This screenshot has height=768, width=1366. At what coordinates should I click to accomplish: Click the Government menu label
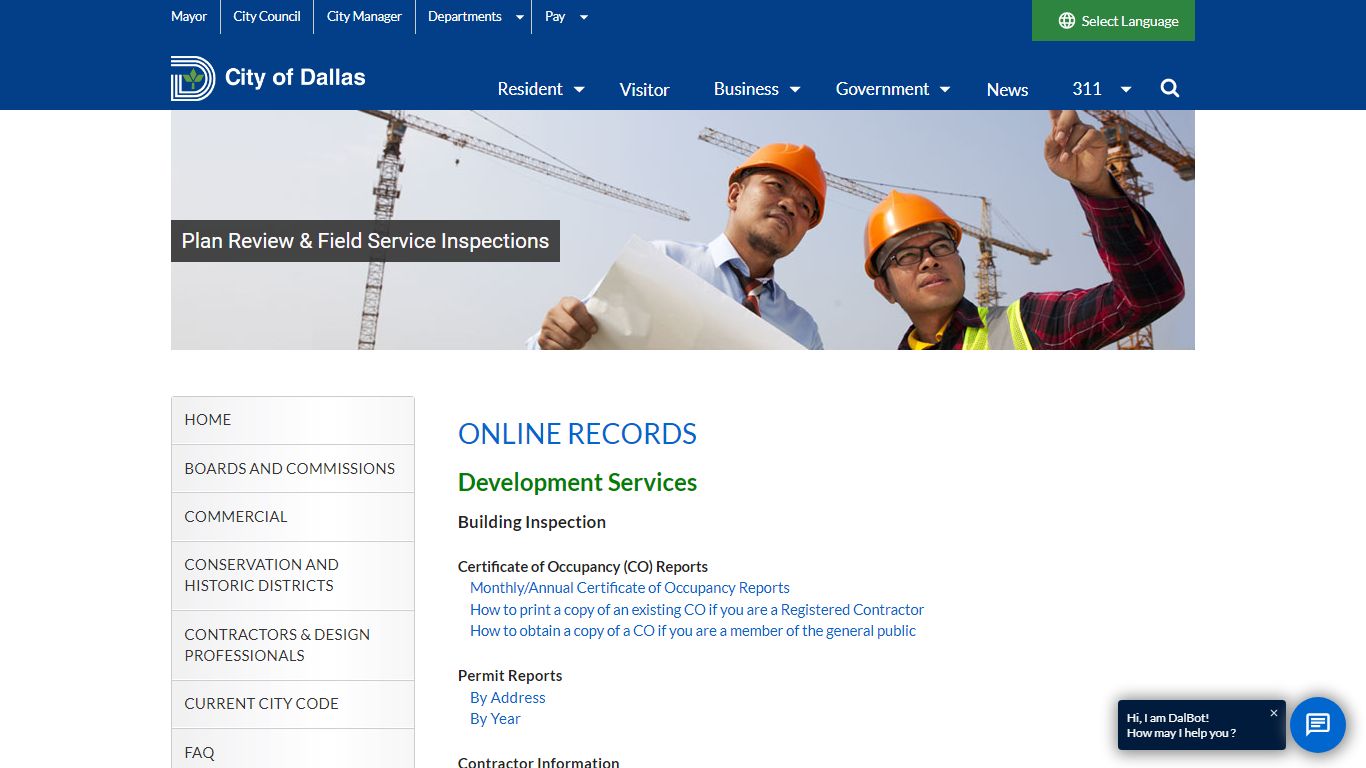[x=883, y=89]
